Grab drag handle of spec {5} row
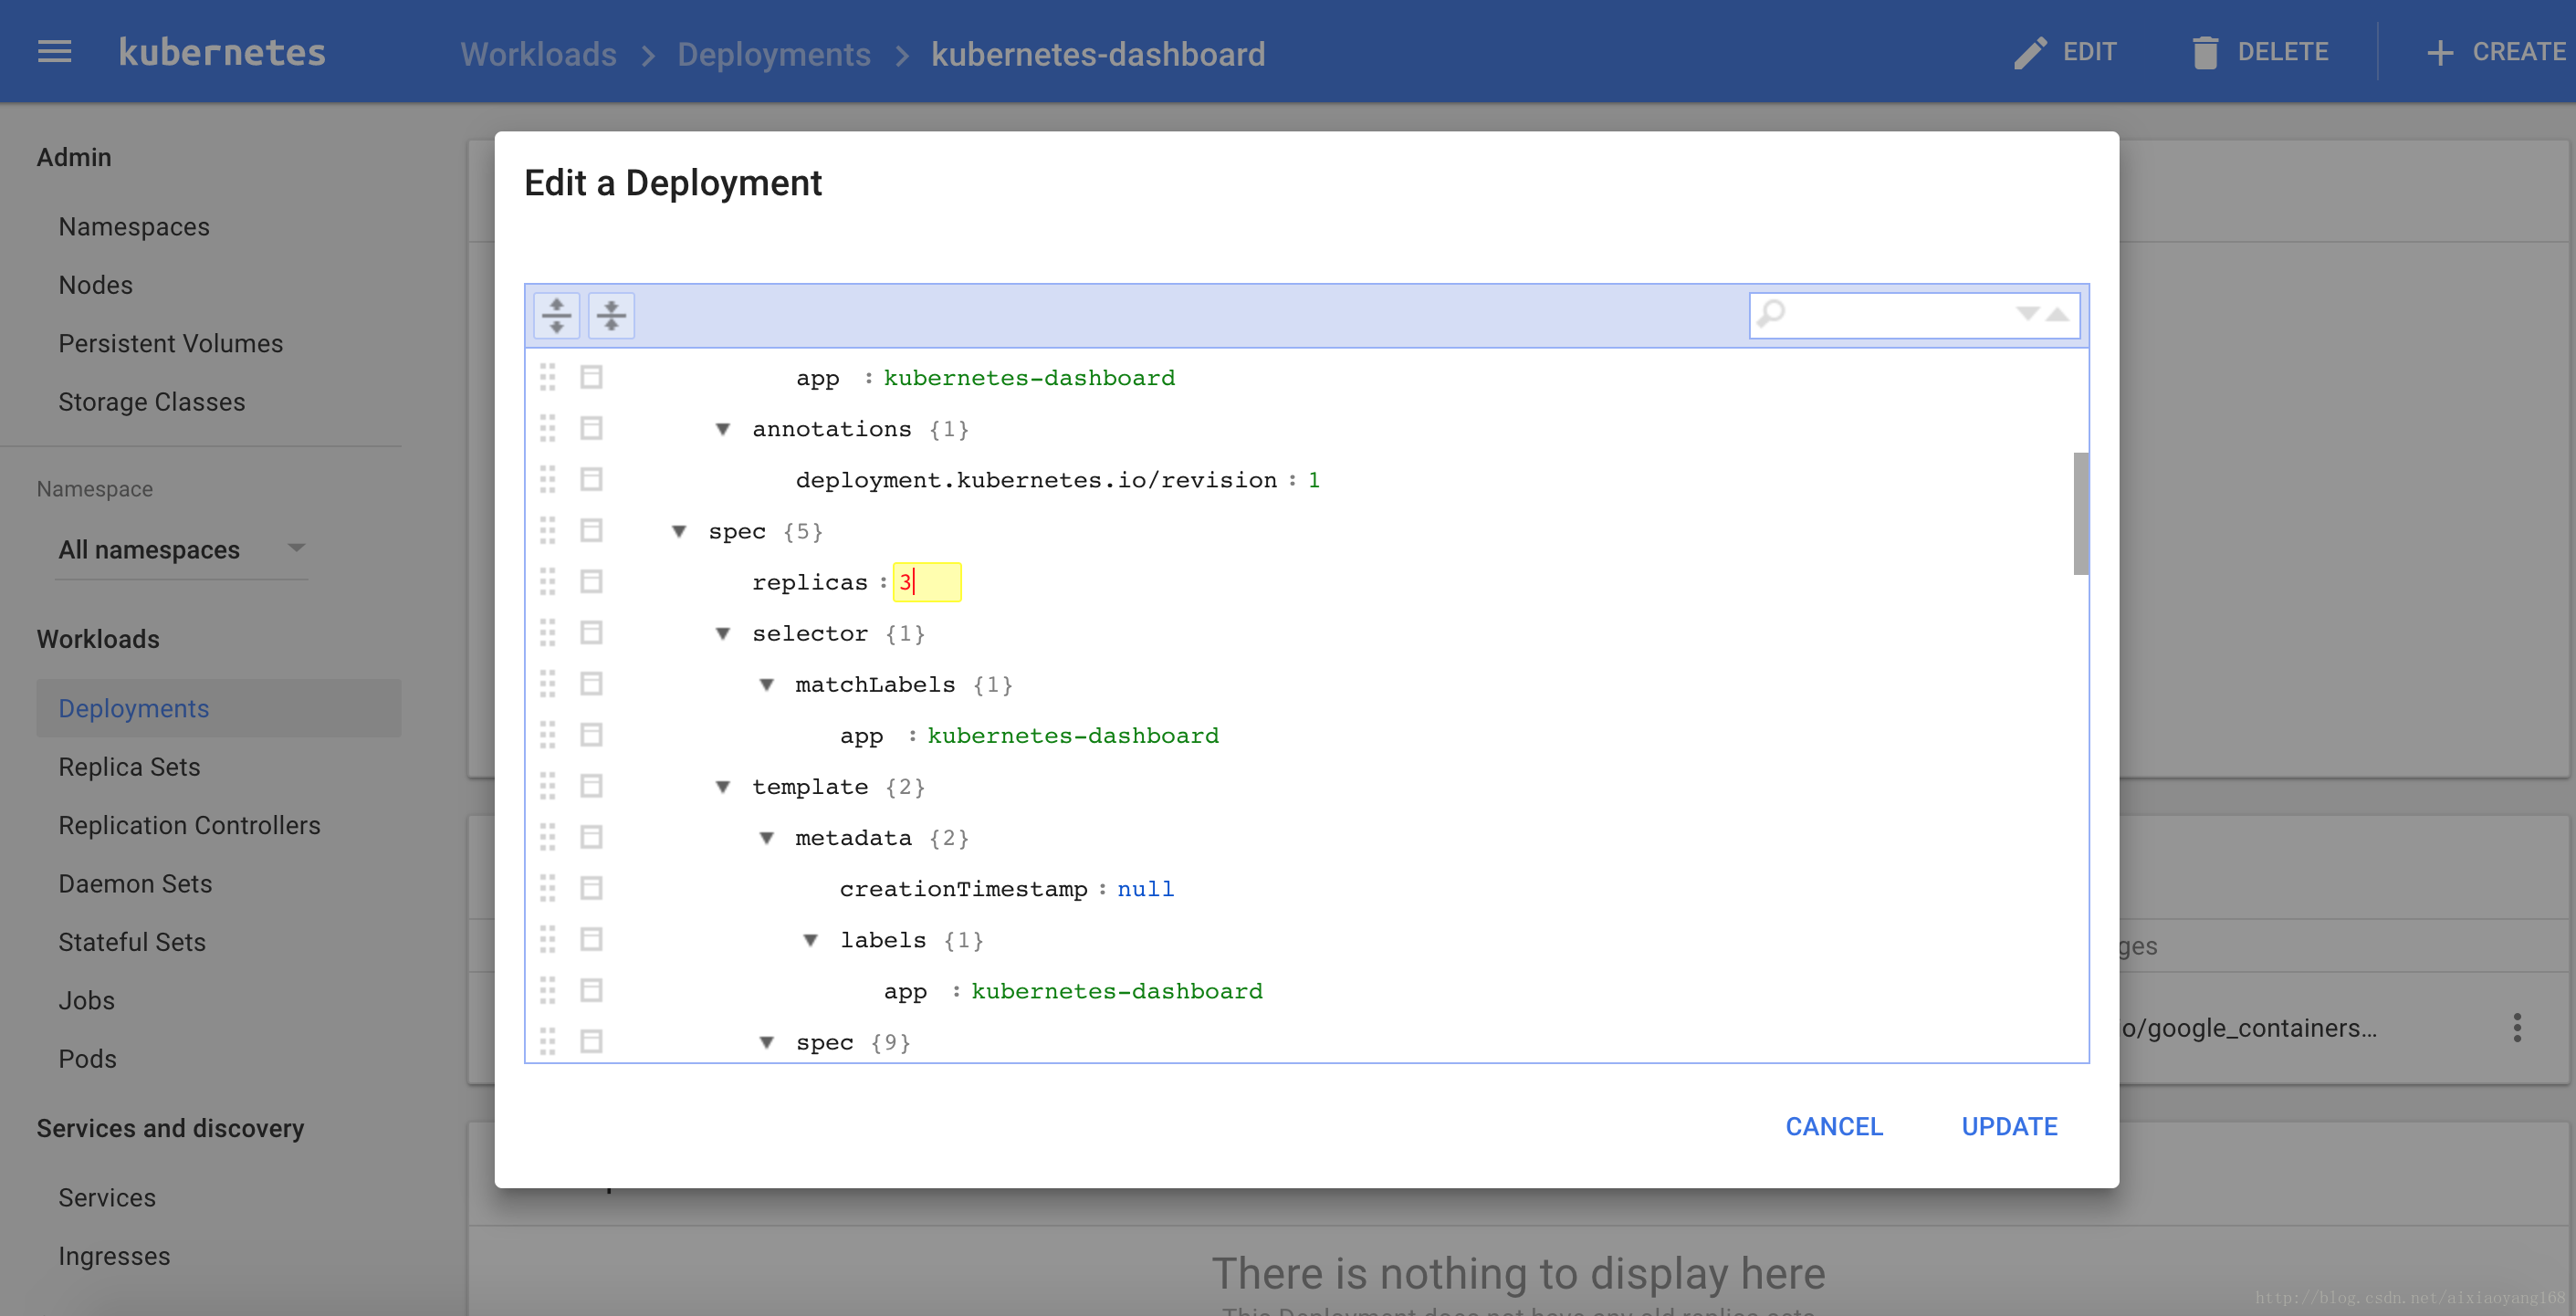This screenshot has width=2576, height=1316. point(547,530)
